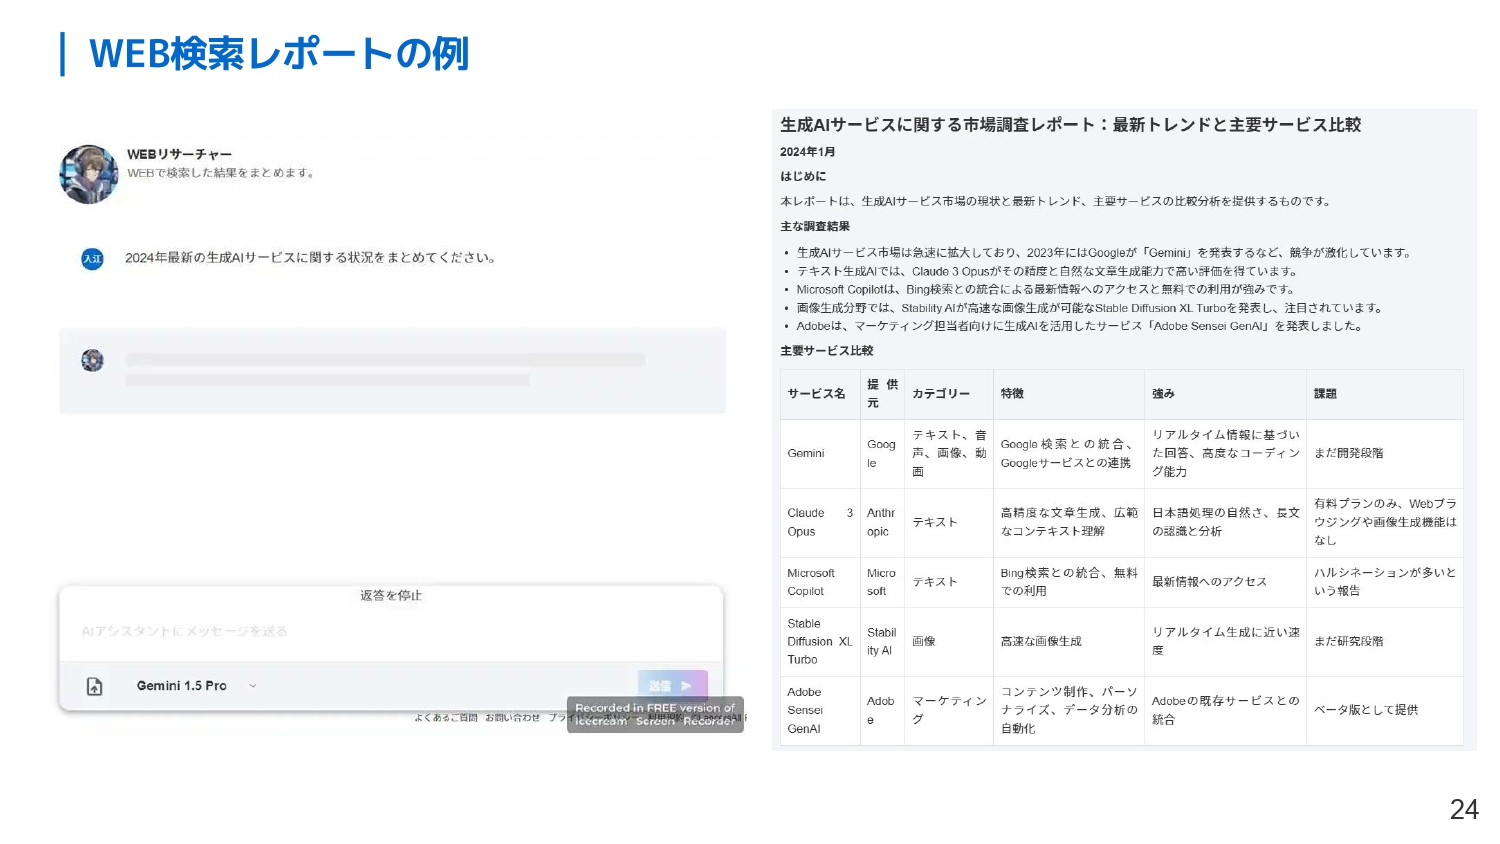Open the Gemini 1.5 Pro model dropdown
The width and height of the screenshot is (1500, 844).
[x=196, y=686]
